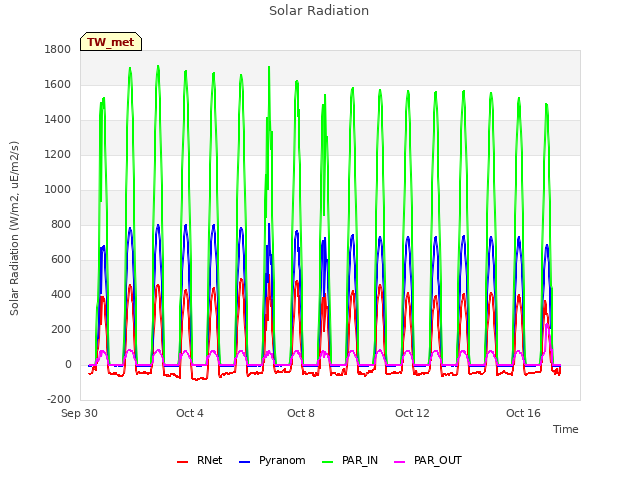
Task: Click the TW_met annotation label
Action: pyautogui.click(x=111, y=42)
